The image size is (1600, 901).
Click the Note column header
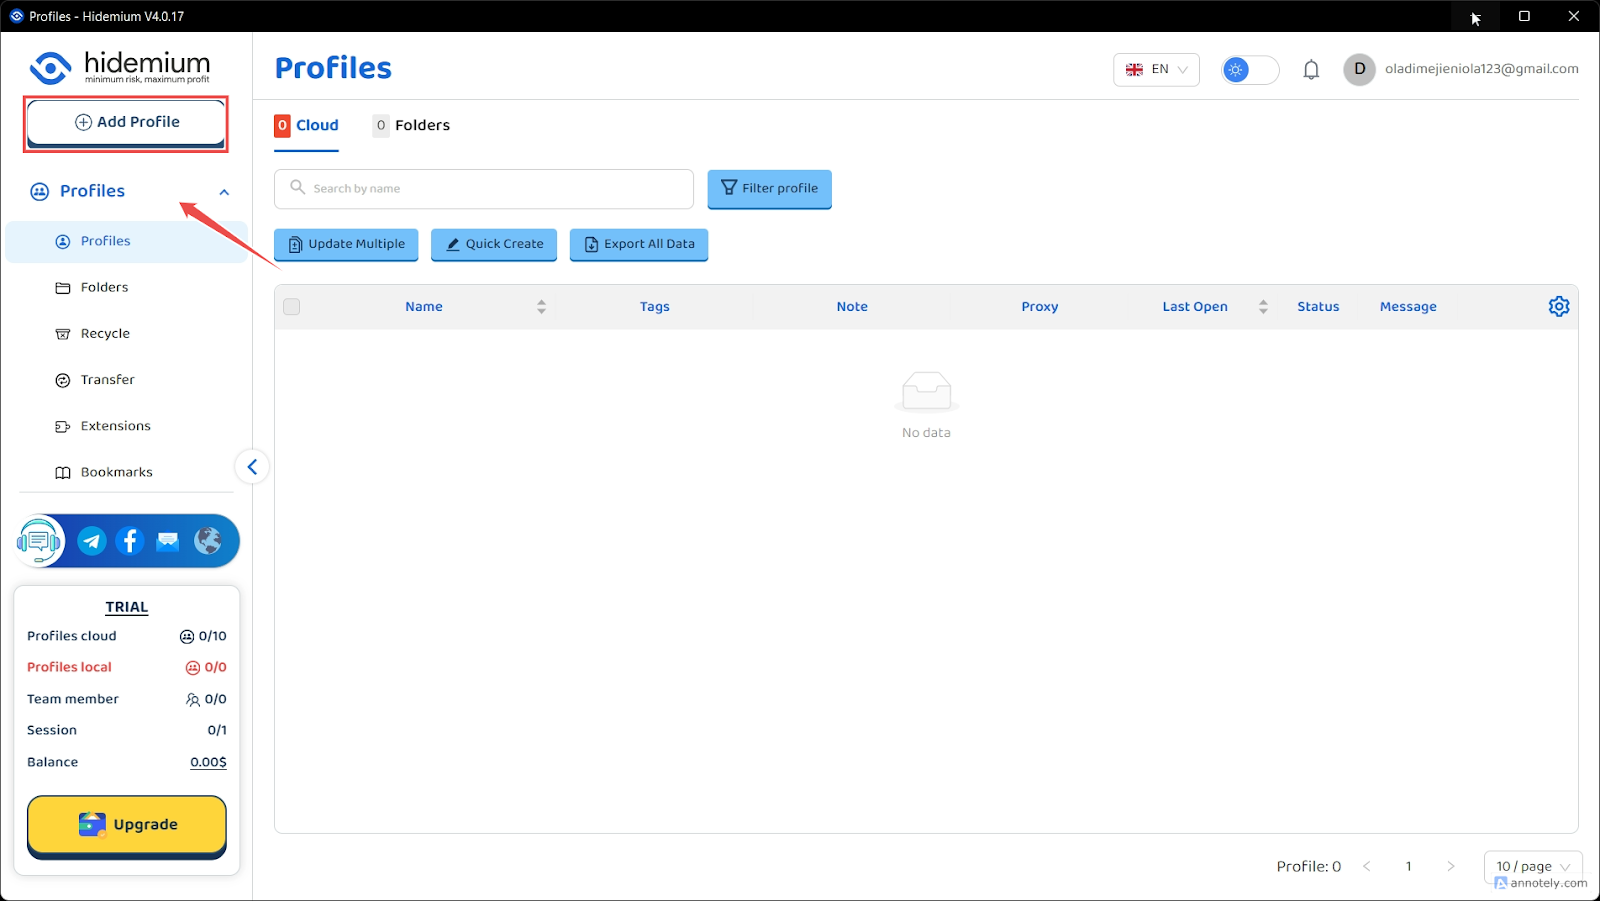coord(852,307)
